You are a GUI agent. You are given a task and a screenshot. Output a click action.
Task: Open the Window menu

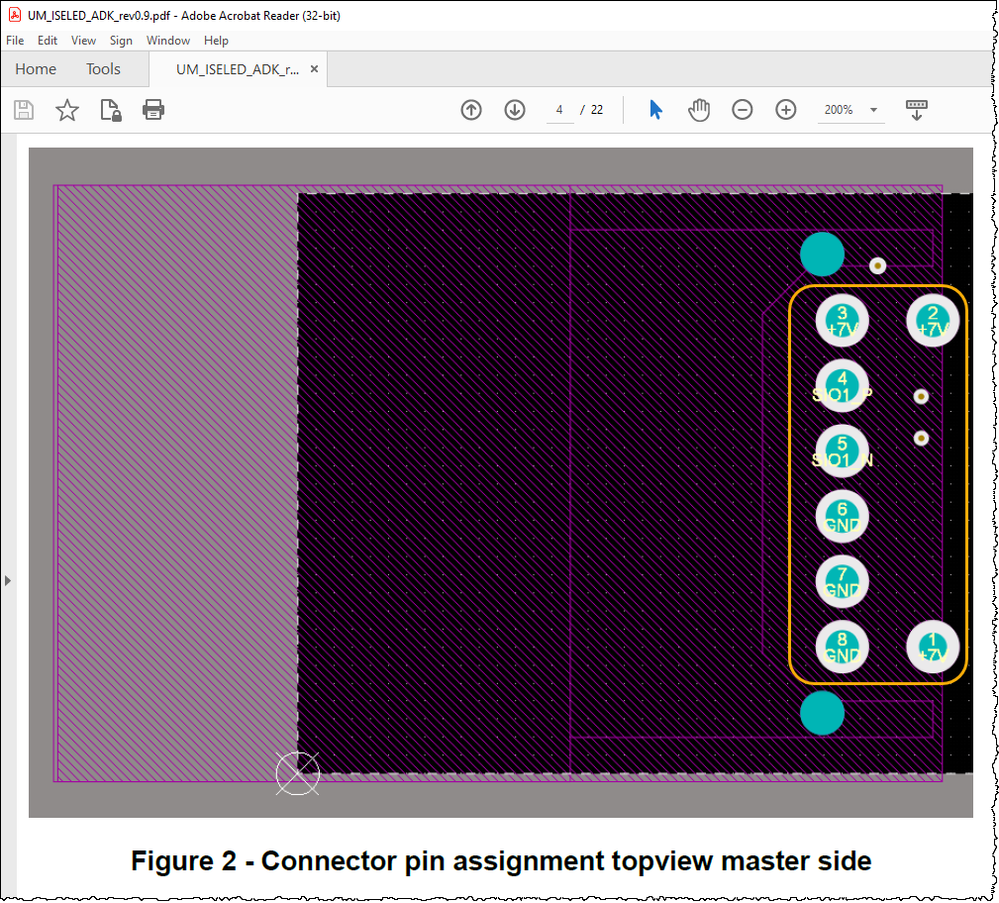168,40
